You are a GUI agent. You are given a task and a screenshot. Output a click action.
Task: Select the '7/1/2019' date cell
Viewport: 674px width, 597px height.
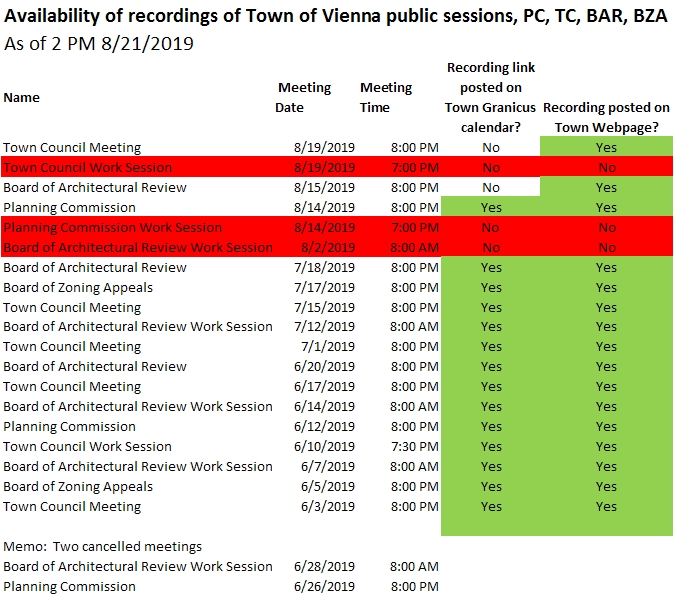click(328, 346)
